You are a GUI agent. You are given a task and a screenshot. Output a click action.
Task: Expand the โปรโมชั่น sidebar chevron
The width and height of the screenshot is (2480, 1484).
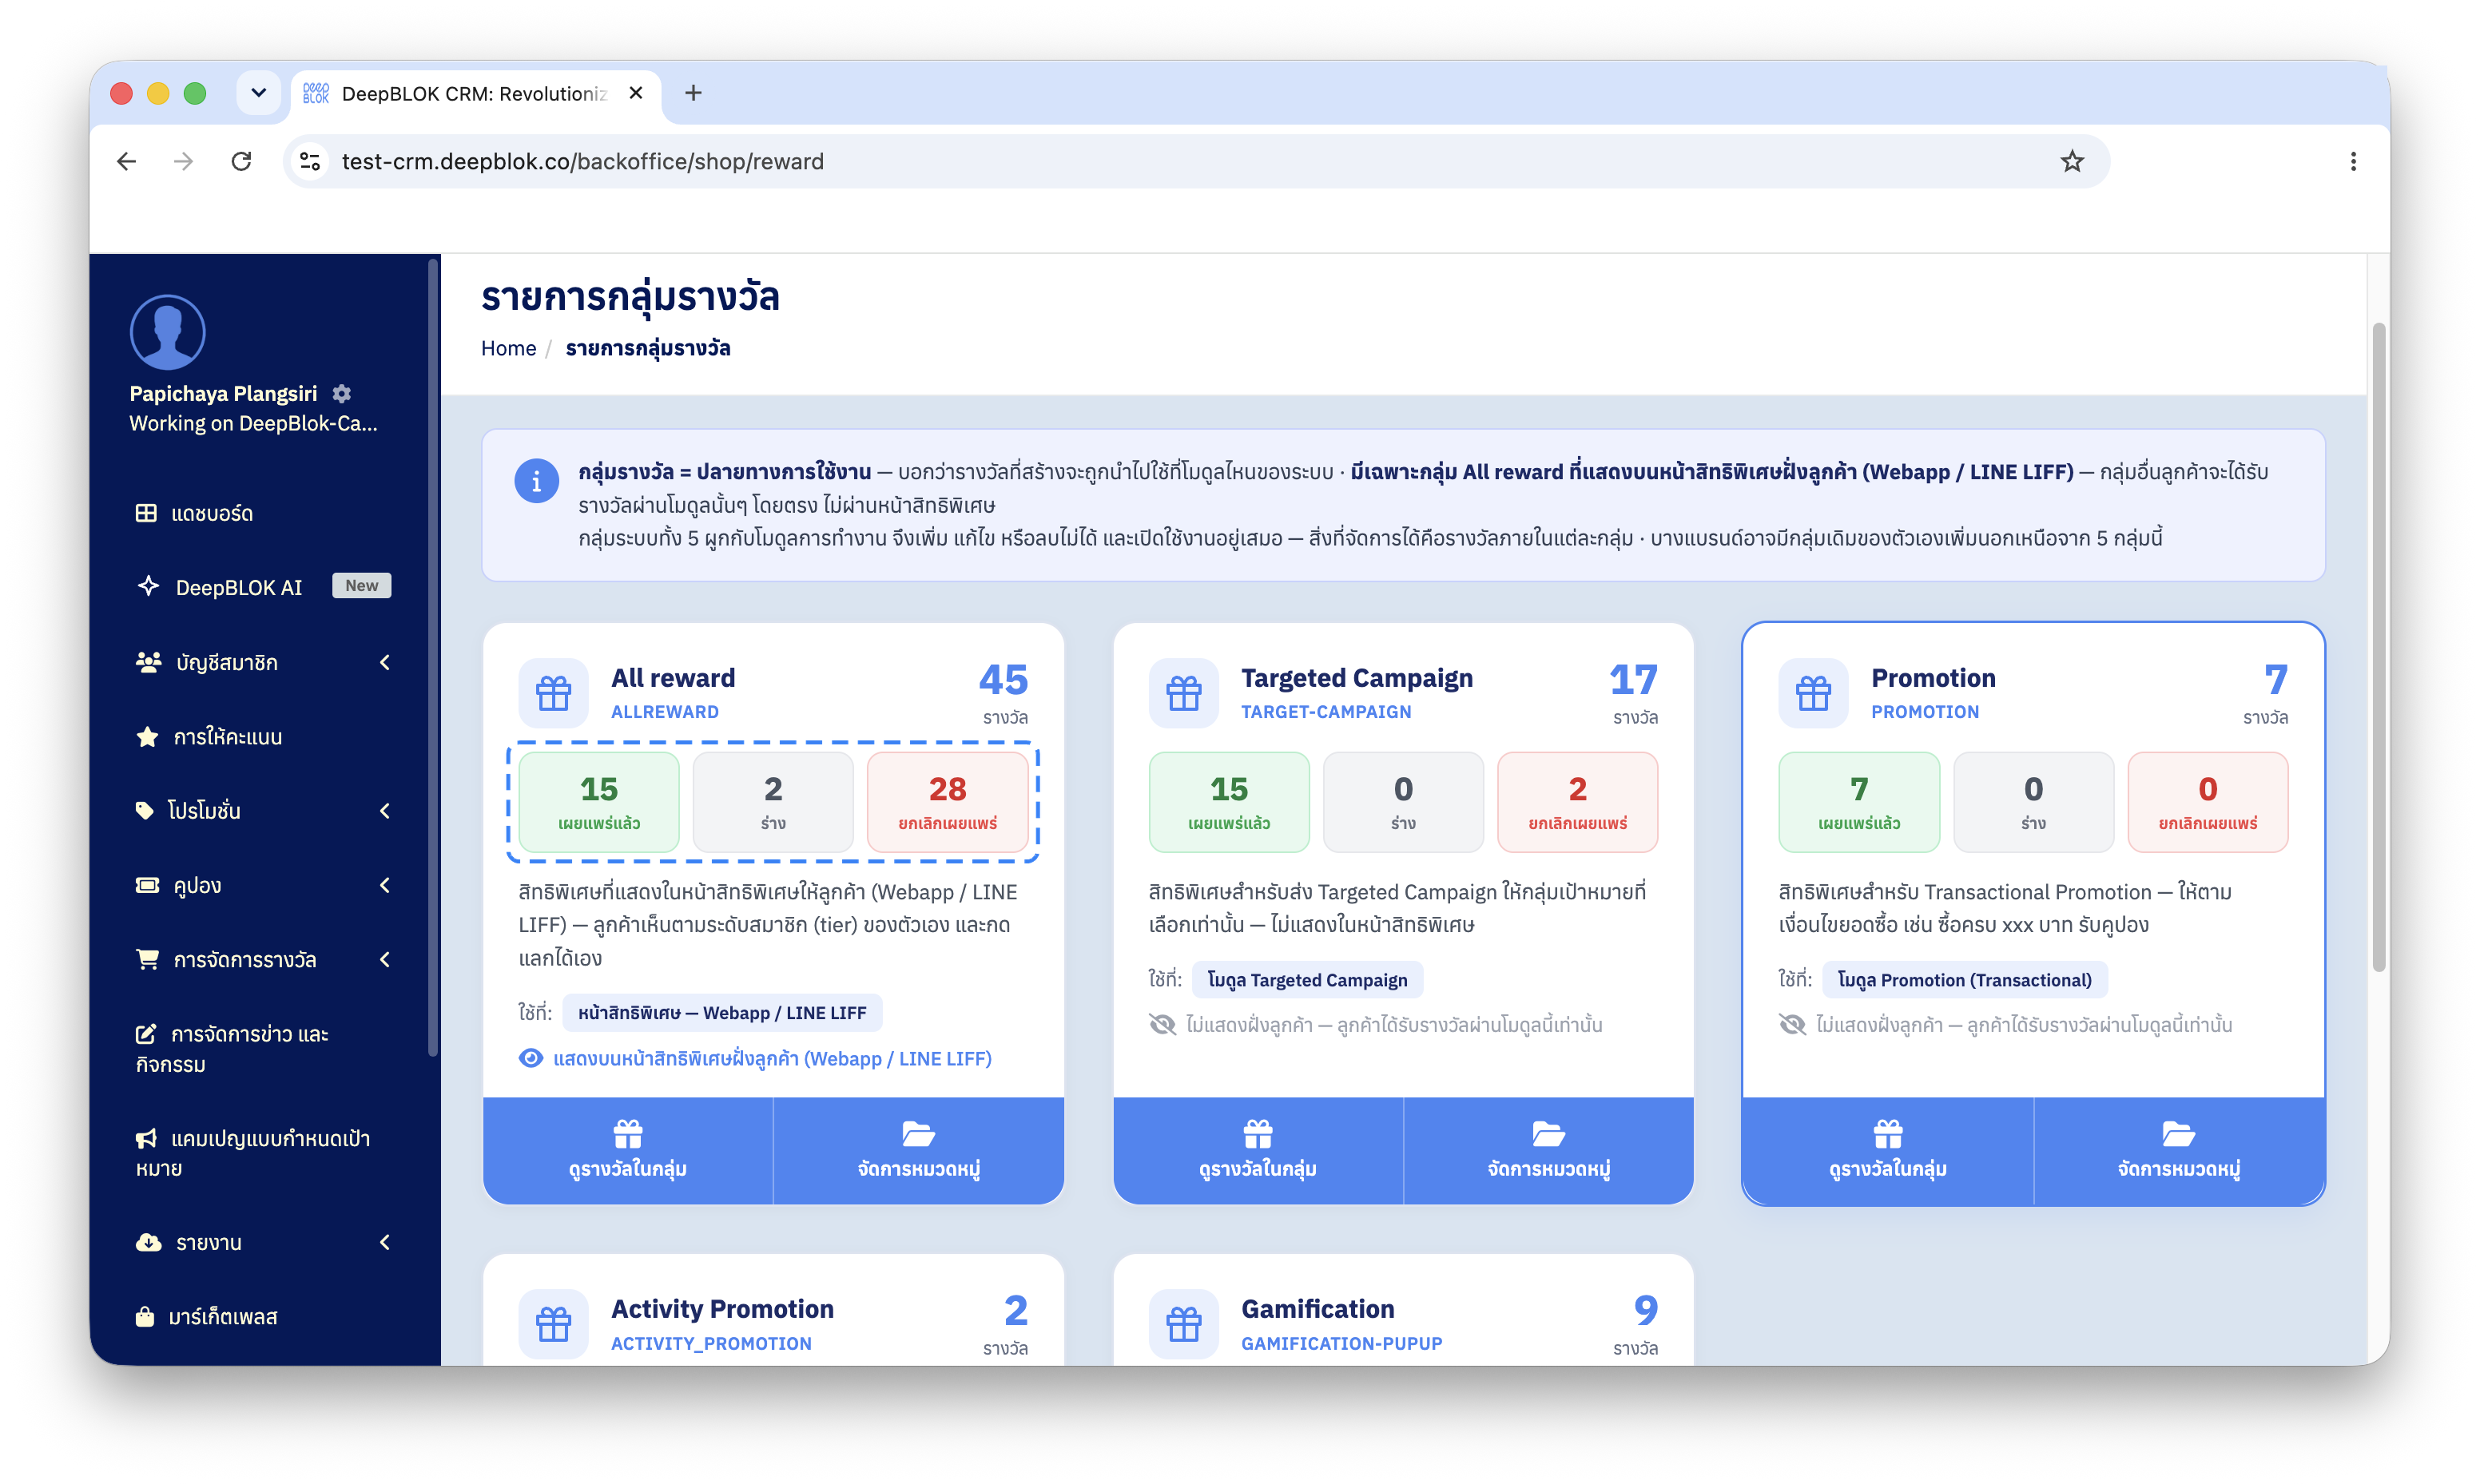(385, 810)
